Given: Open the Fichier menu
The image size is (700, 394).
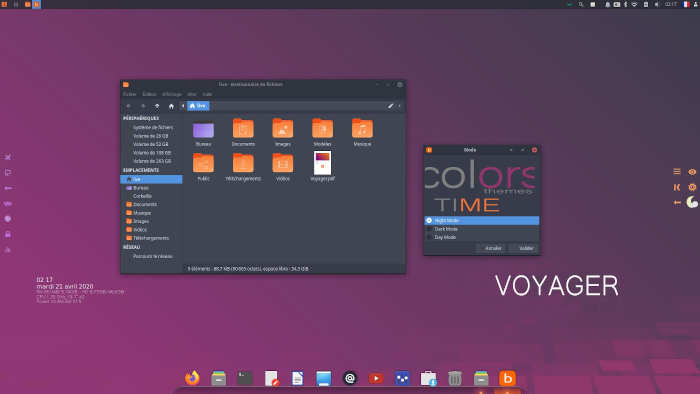Looking at the screenshot, I should click(x=129, y=94).
